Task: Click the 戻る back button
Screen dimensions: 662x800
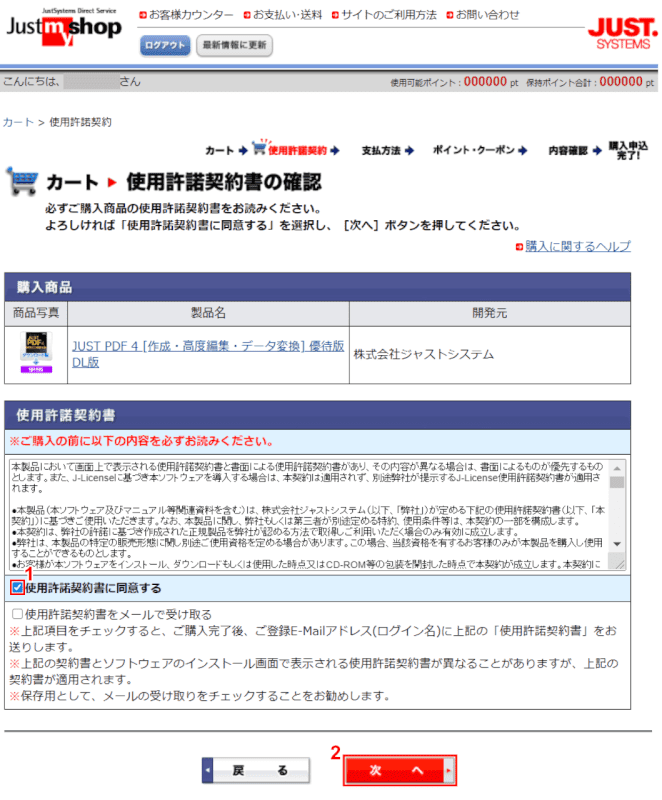Action: pos(256,770)
